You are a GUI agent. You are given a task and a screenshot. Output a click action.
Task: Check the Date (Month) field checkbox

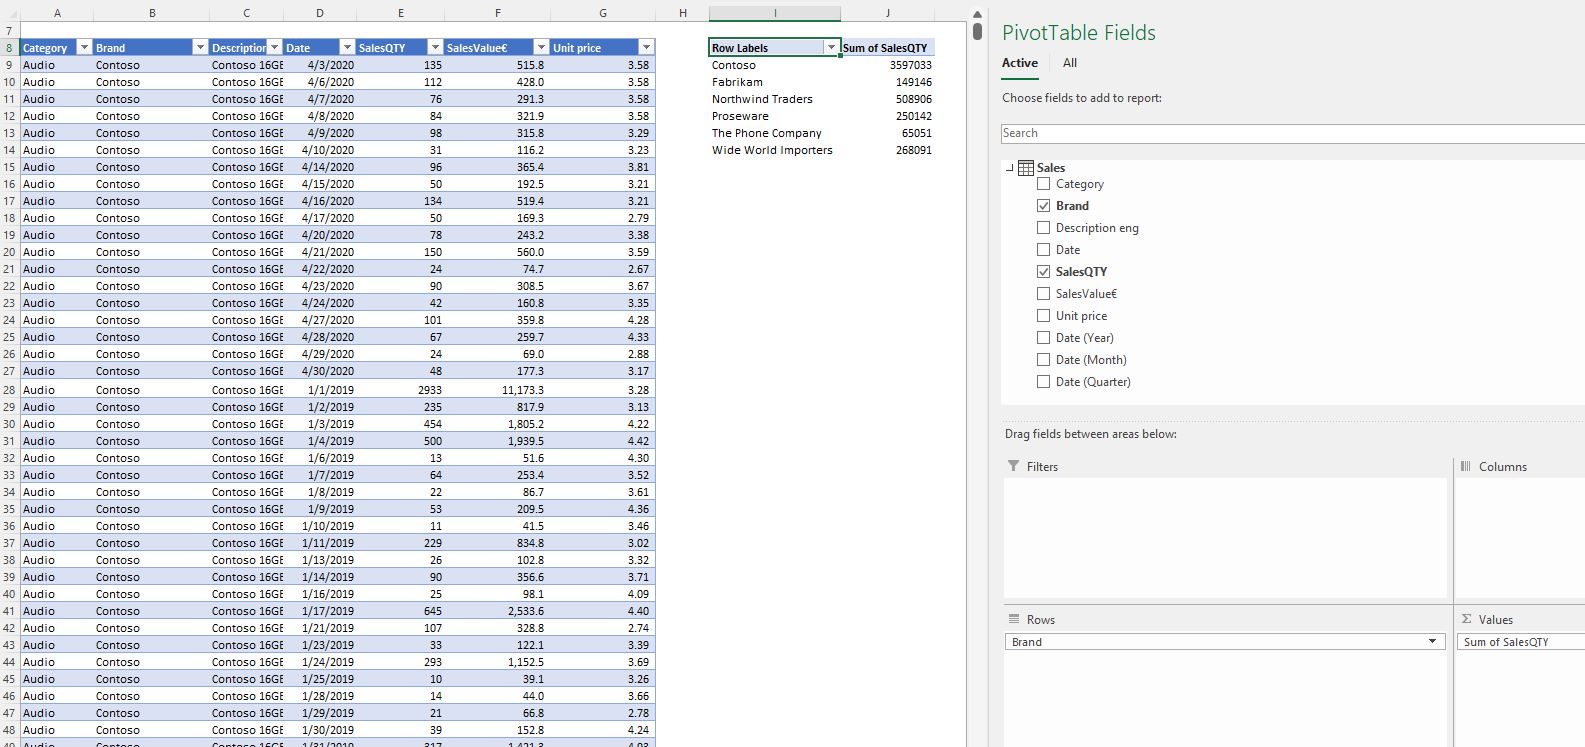click(x=1044, y=360)
